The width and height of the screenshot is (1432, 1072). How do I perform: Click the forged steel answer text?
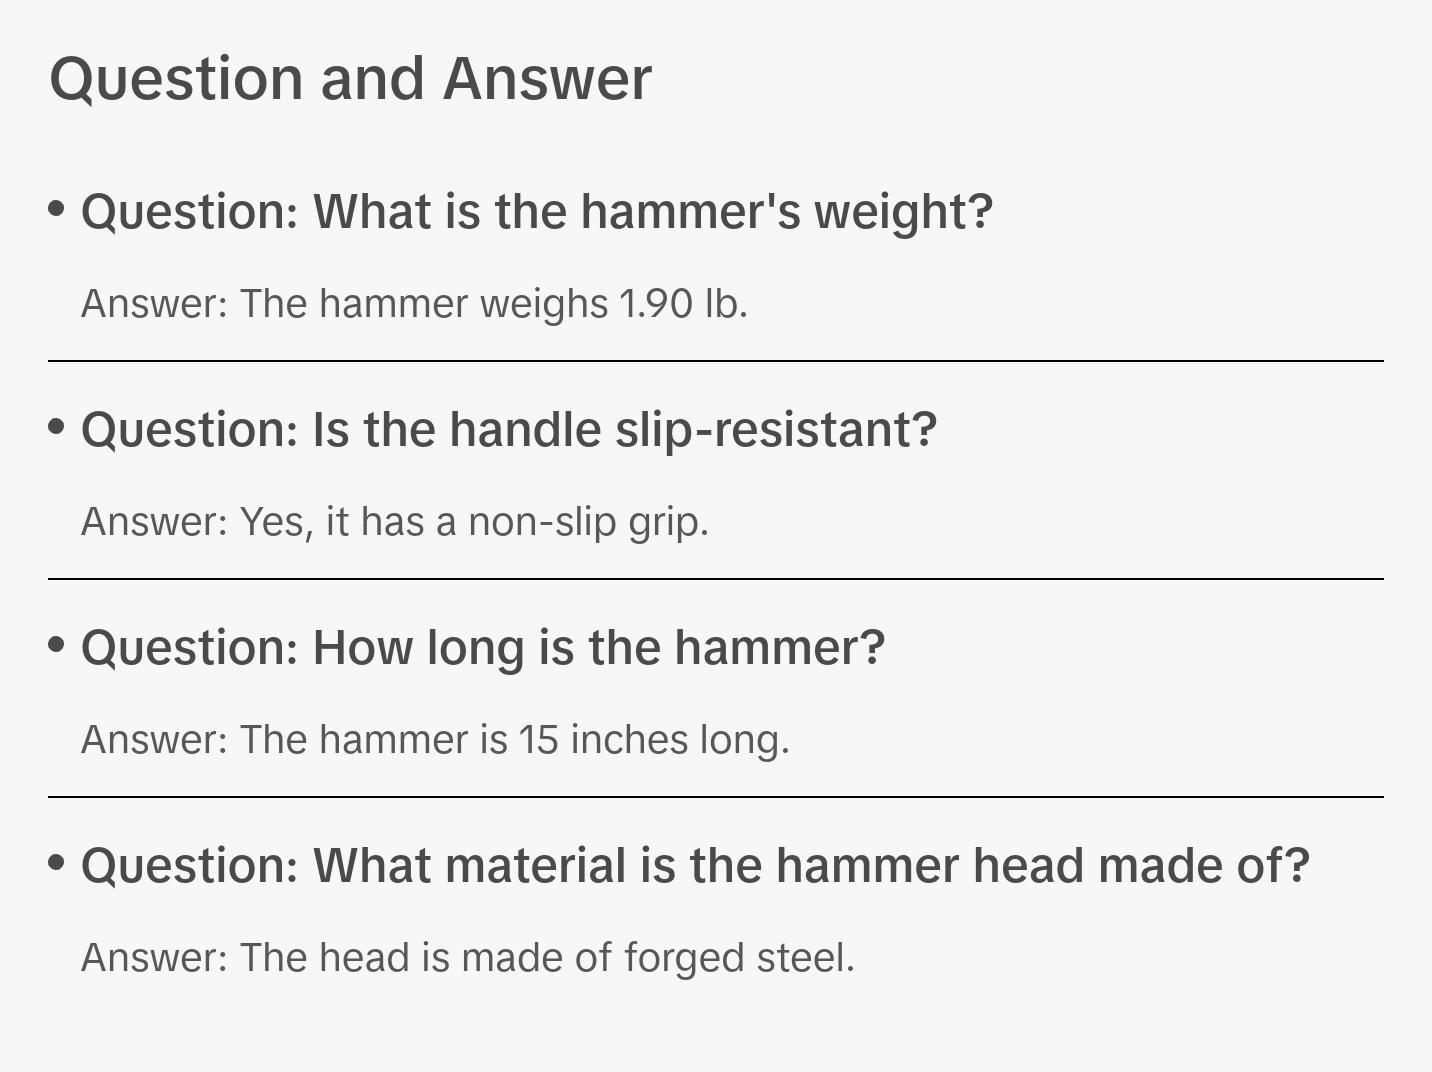[x=468, y=958]
